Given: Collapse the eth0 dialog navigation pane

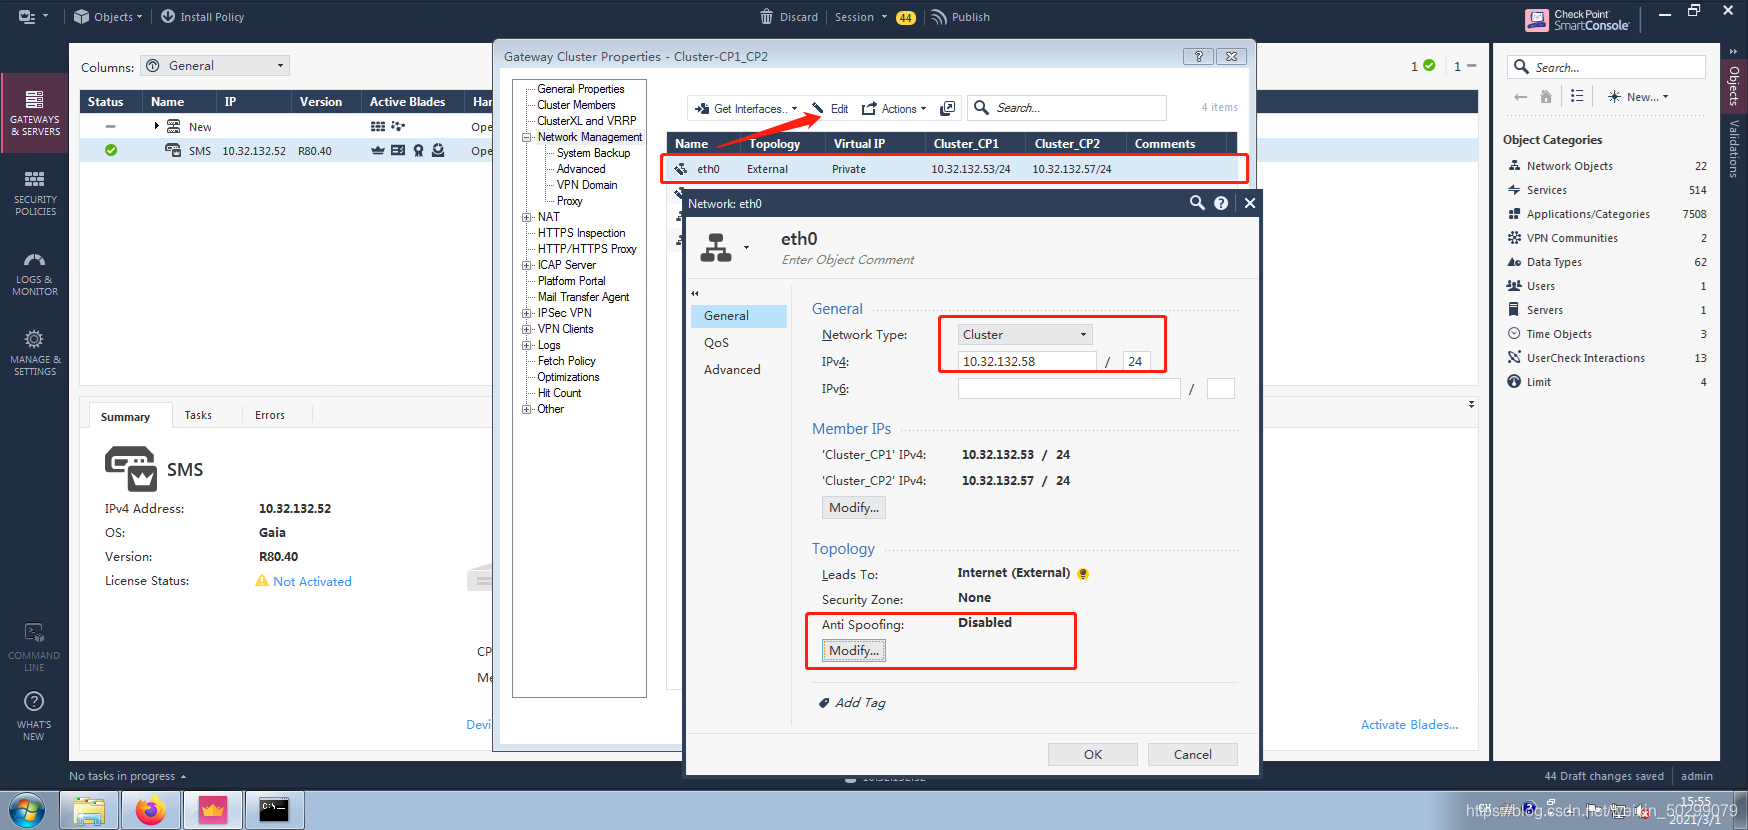Looking at the screenshot, I should point(695,293).
